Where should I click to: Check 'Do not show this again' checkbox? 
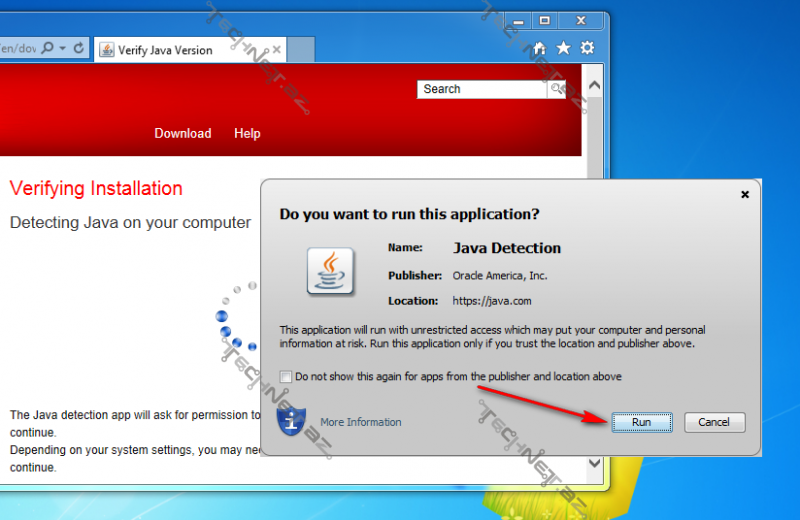[x=286, y=377]
